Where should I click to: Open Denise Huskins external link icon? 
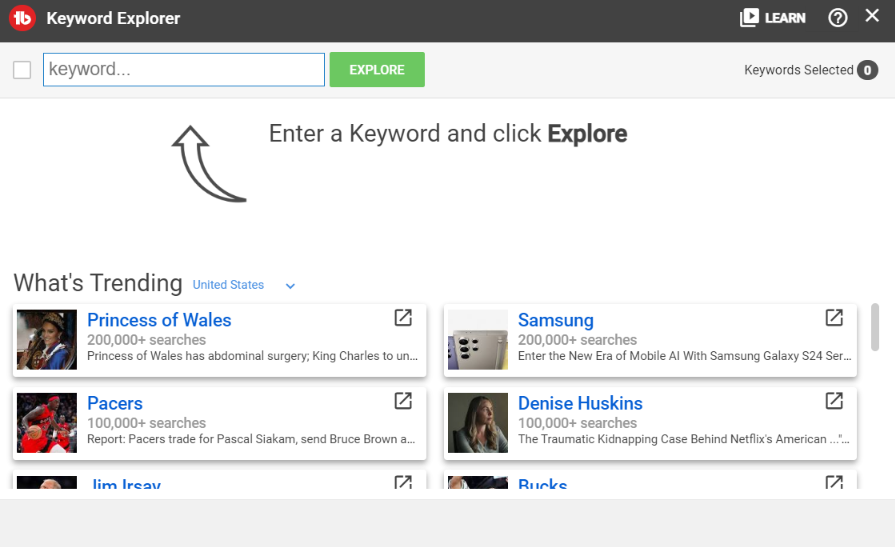coord(834,401)
